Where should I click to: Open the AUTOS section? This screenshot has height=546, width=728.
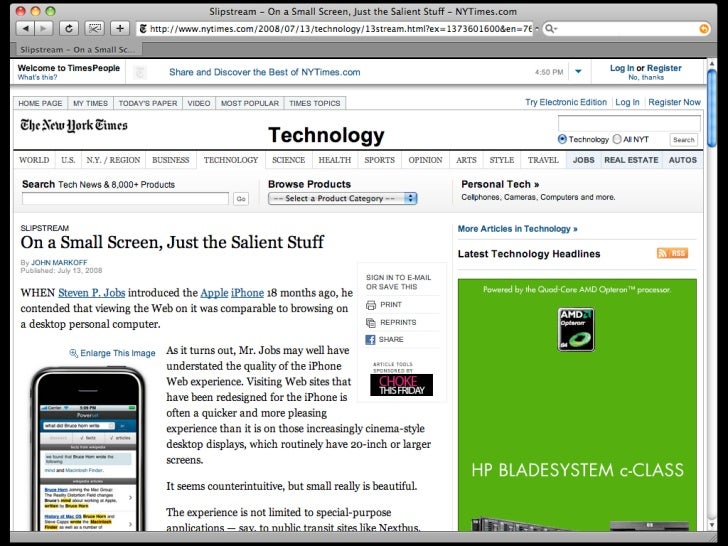[x=682, y=160]
